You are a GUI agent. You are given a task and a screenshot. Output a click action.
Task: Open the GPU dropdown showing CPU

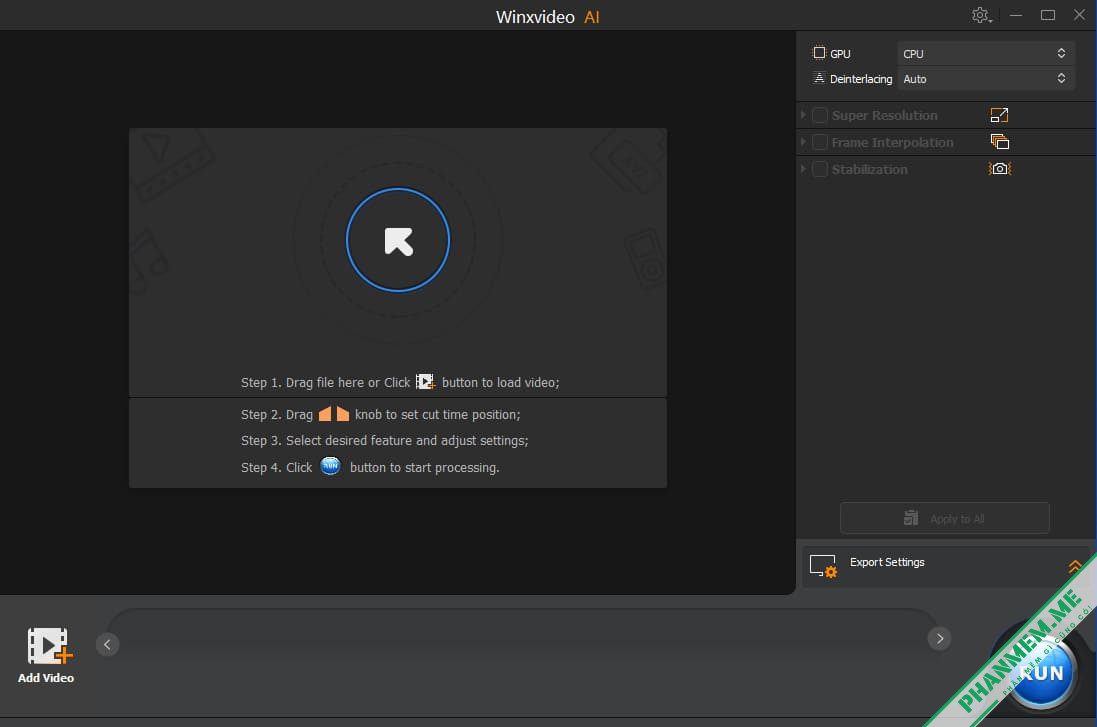coord(985,54)
